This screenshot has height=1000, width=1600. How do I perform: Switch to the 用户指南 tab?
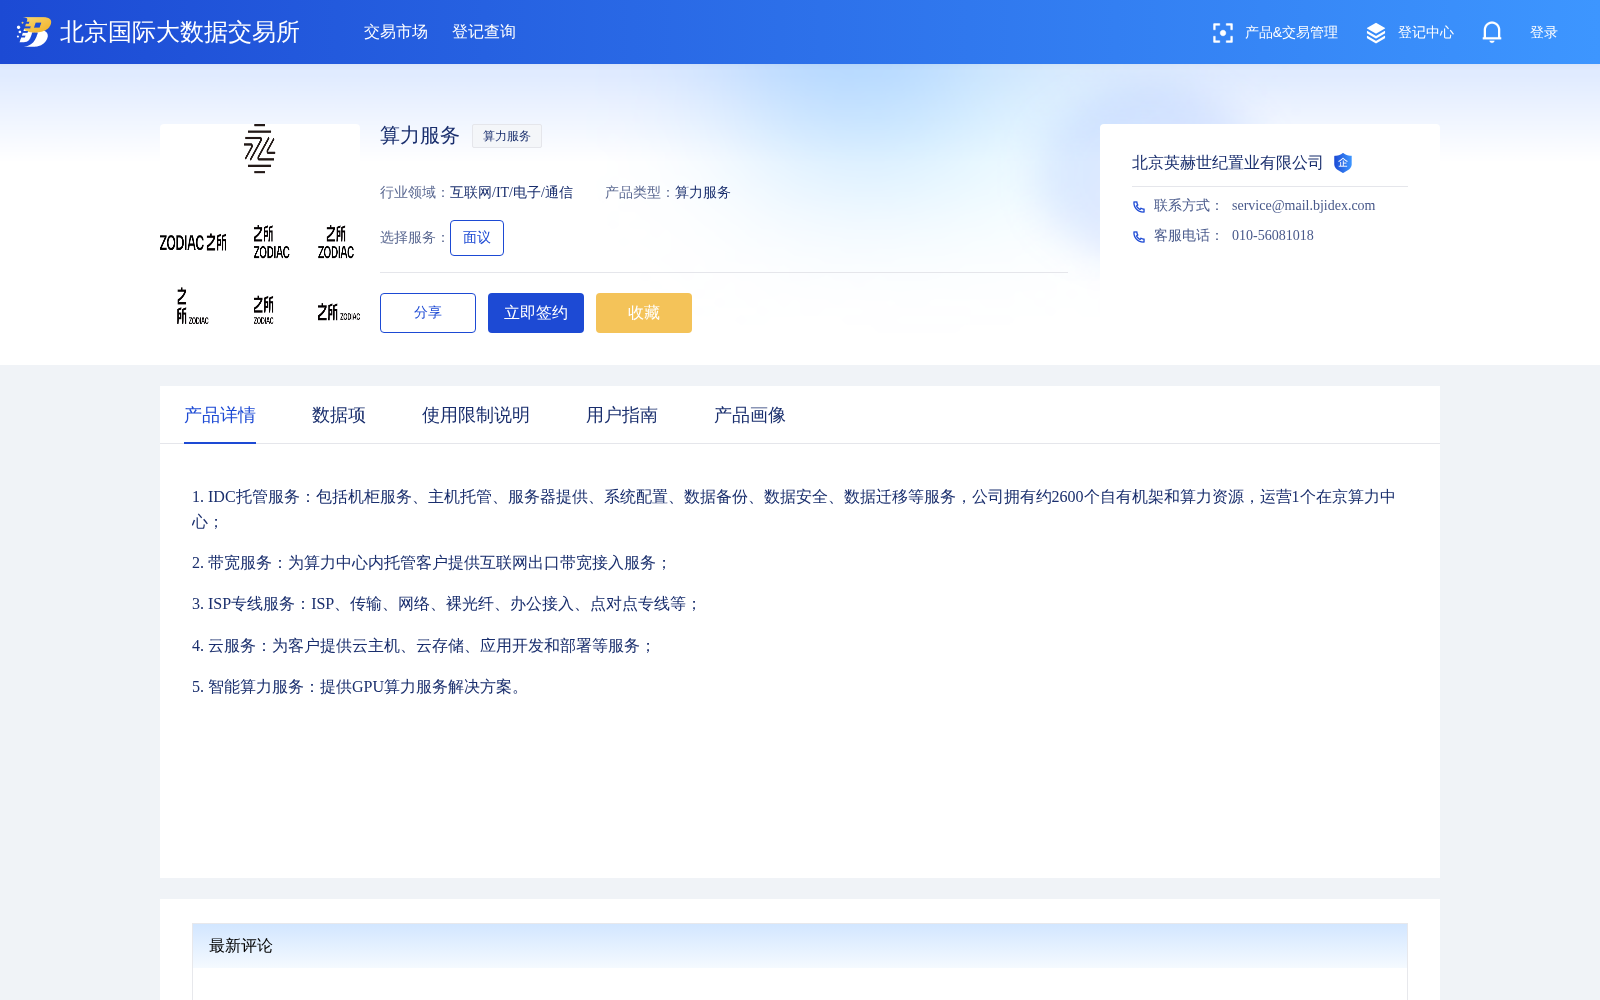tap(622, 415)
